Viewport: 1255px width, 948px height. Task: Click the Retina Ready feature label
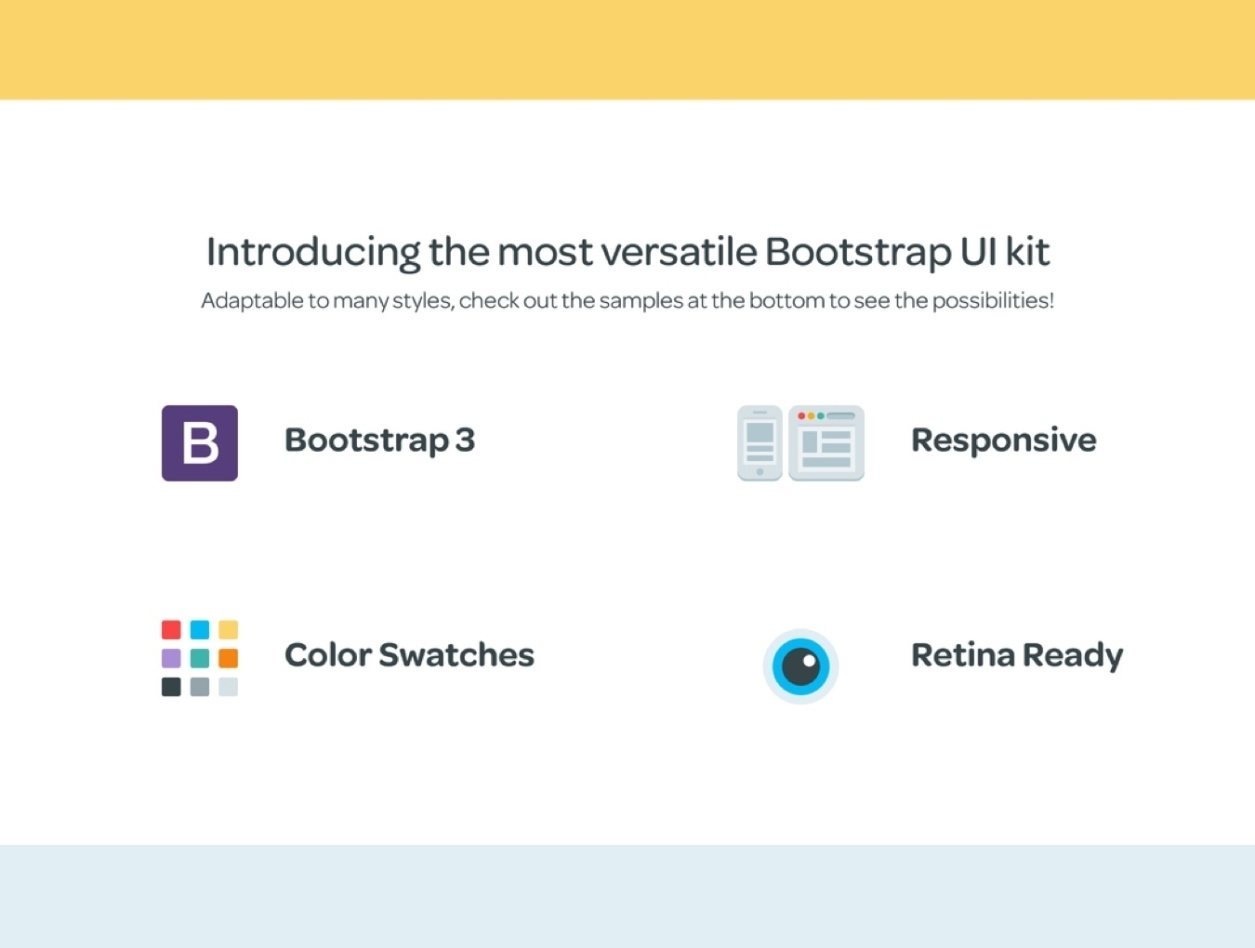(1017, 655)
